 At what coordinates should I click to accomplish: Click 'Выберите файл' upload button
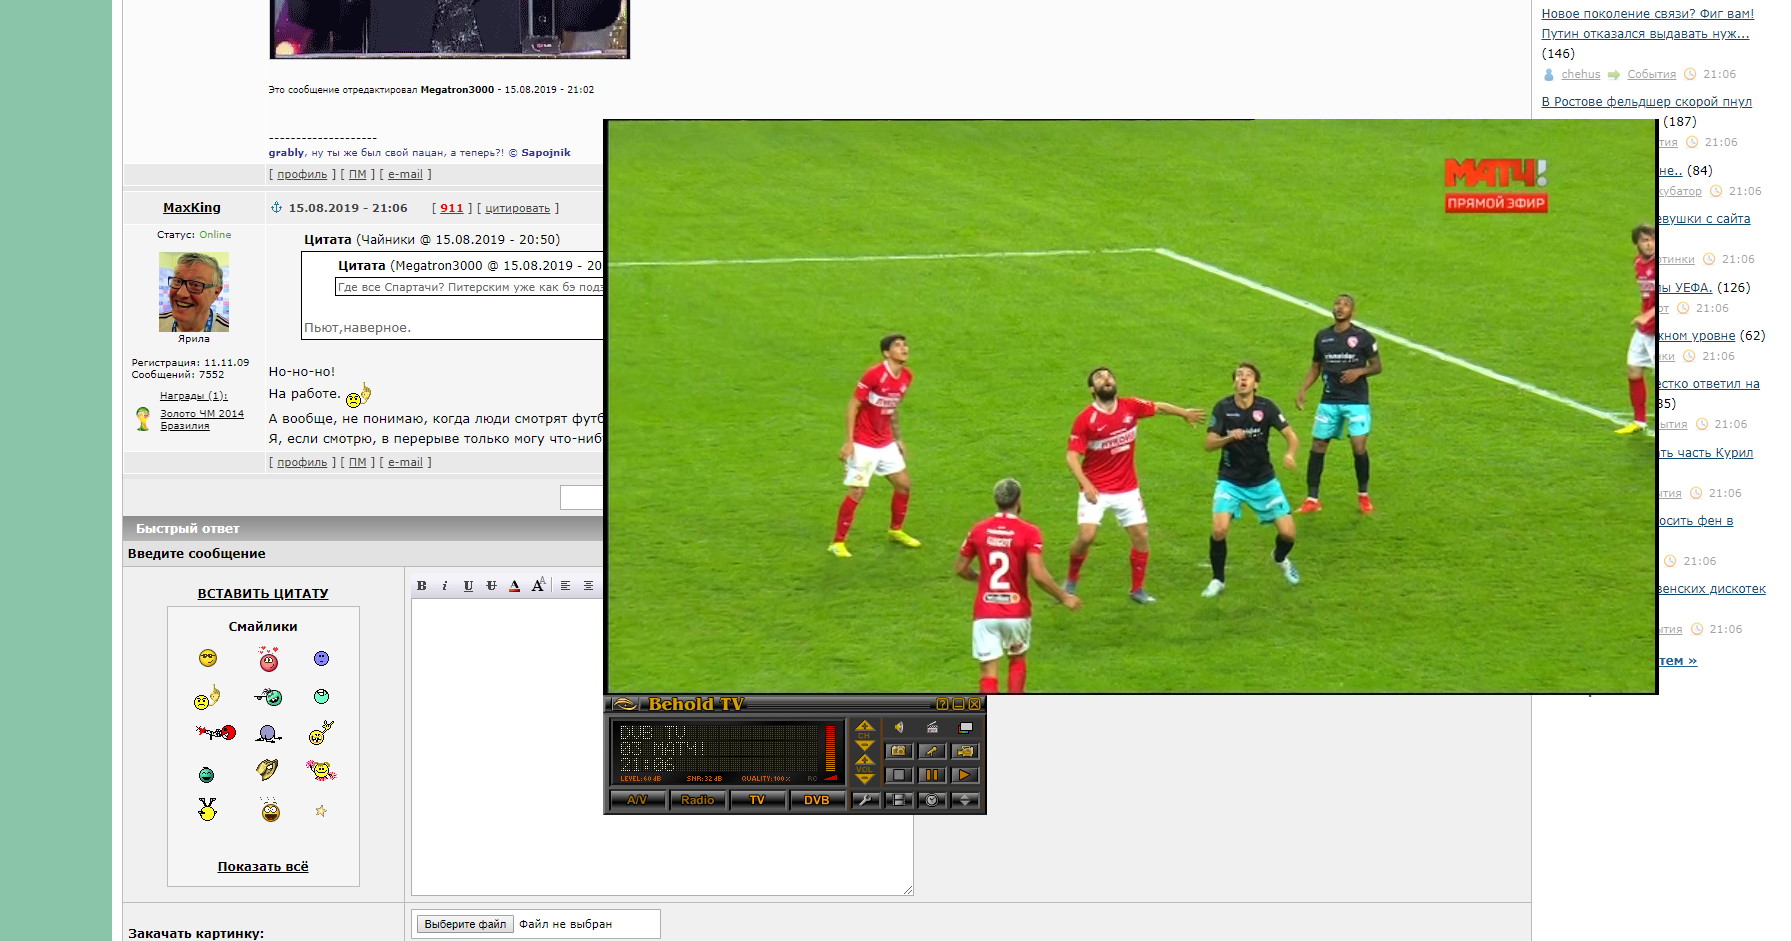[465, 924]
